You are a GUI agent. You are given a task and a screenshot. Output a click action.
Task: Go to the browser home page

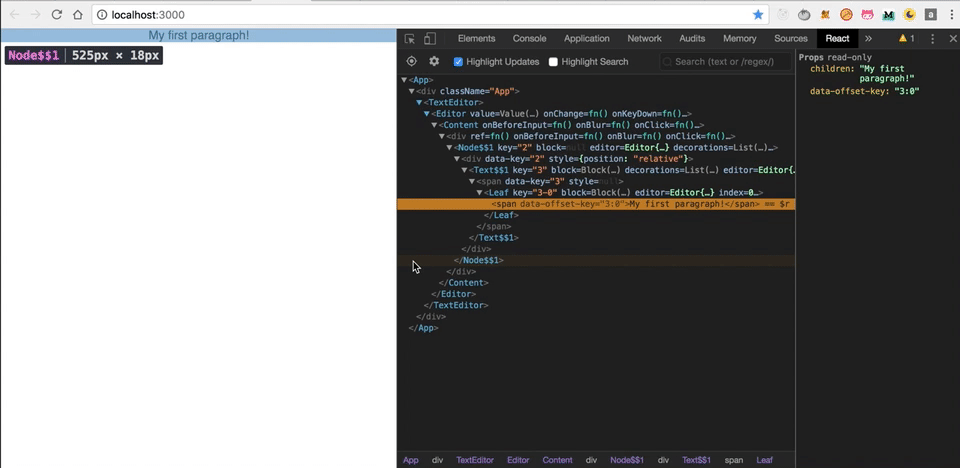[77, 15]
